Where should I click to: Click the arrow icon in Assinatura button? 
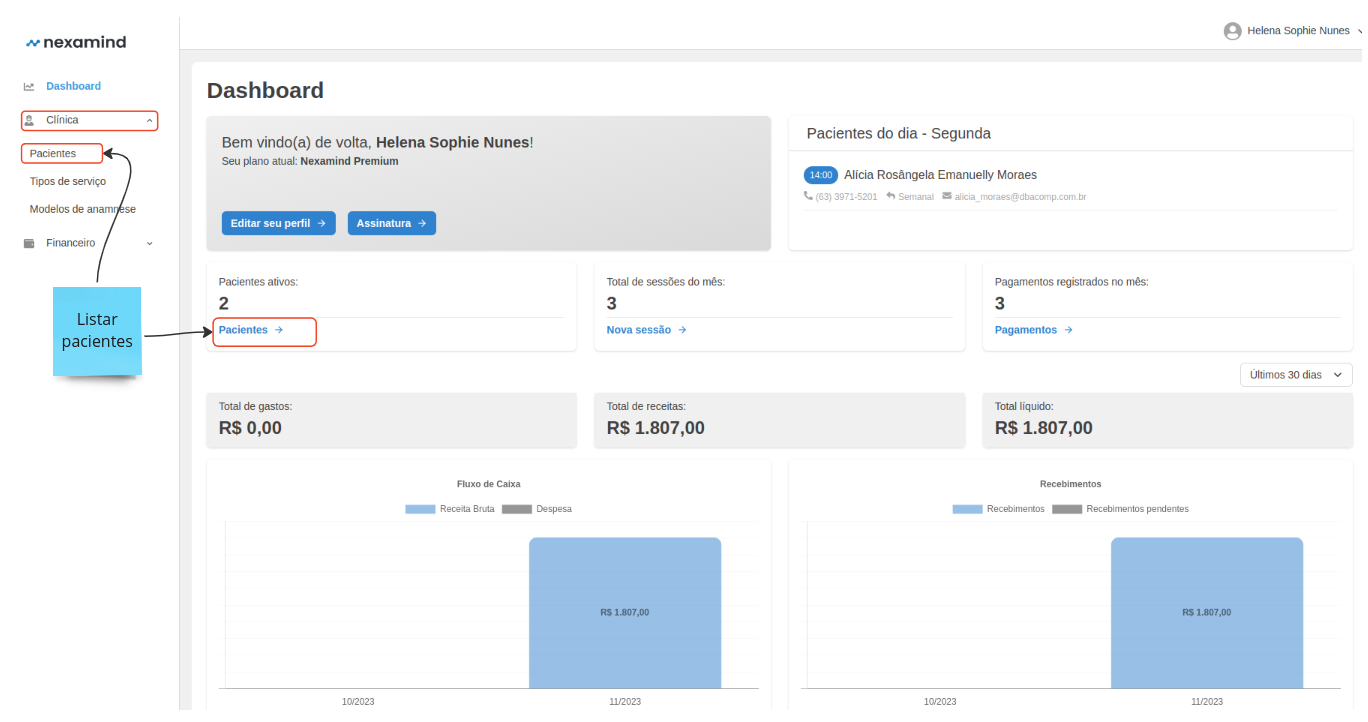422,223
